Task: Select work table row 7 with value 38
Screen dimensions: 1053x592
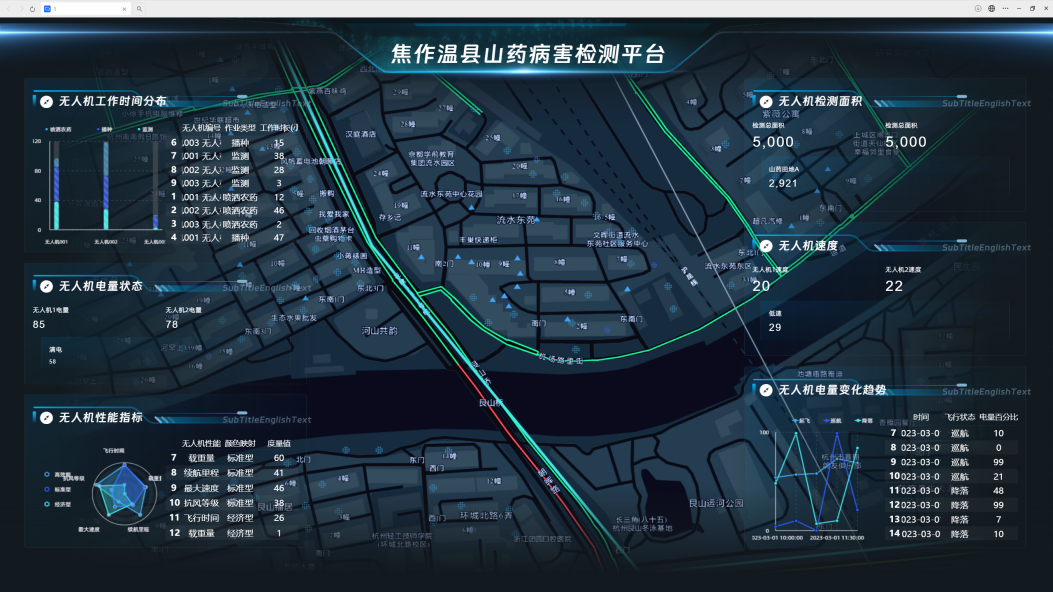Action: pyautogui.click(x=232, y=156)
